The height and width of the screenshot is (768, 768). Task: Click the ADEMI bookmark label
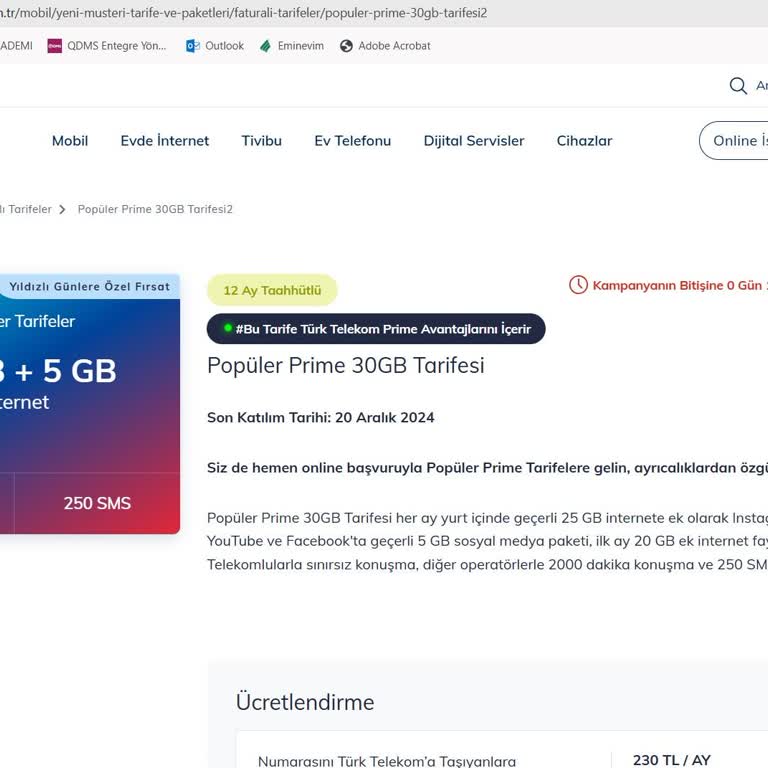tap(16, 46)
